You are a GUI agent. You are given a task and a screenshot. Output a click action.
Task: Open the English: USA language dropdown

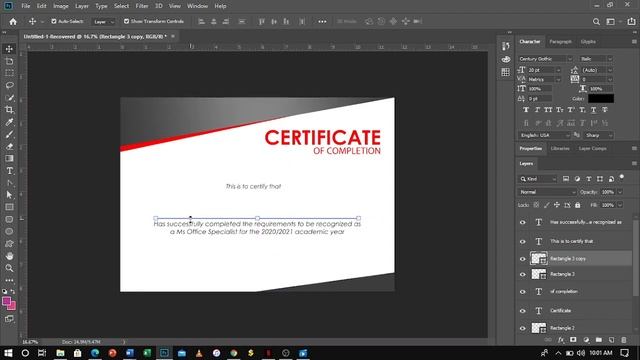coord(544,135)
